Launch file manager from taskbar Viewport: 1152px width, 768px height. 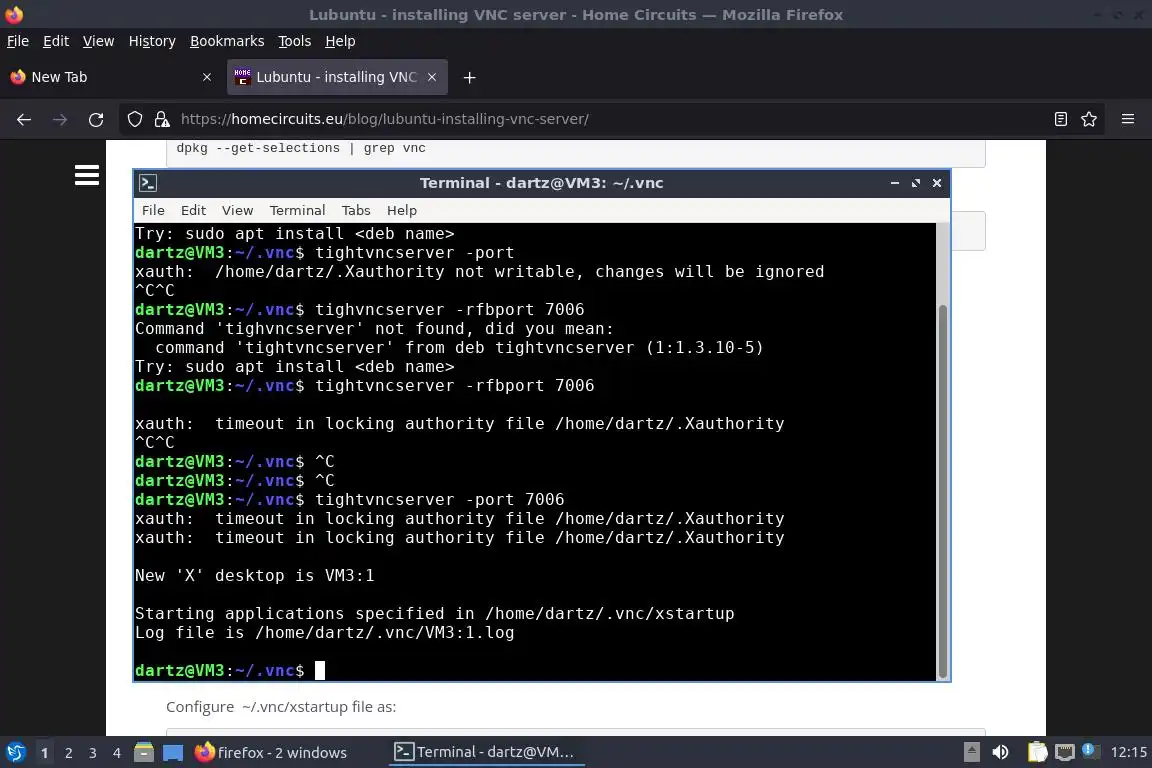tap(144, 752)
